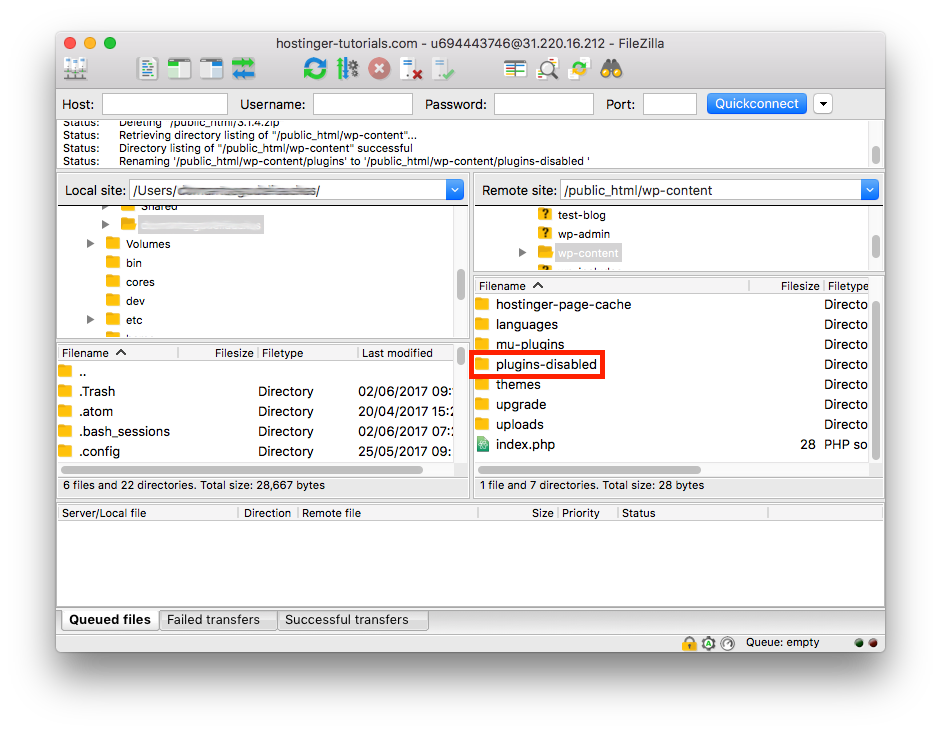
Task: Select the themes remote folder
Action: coord(518,385)
